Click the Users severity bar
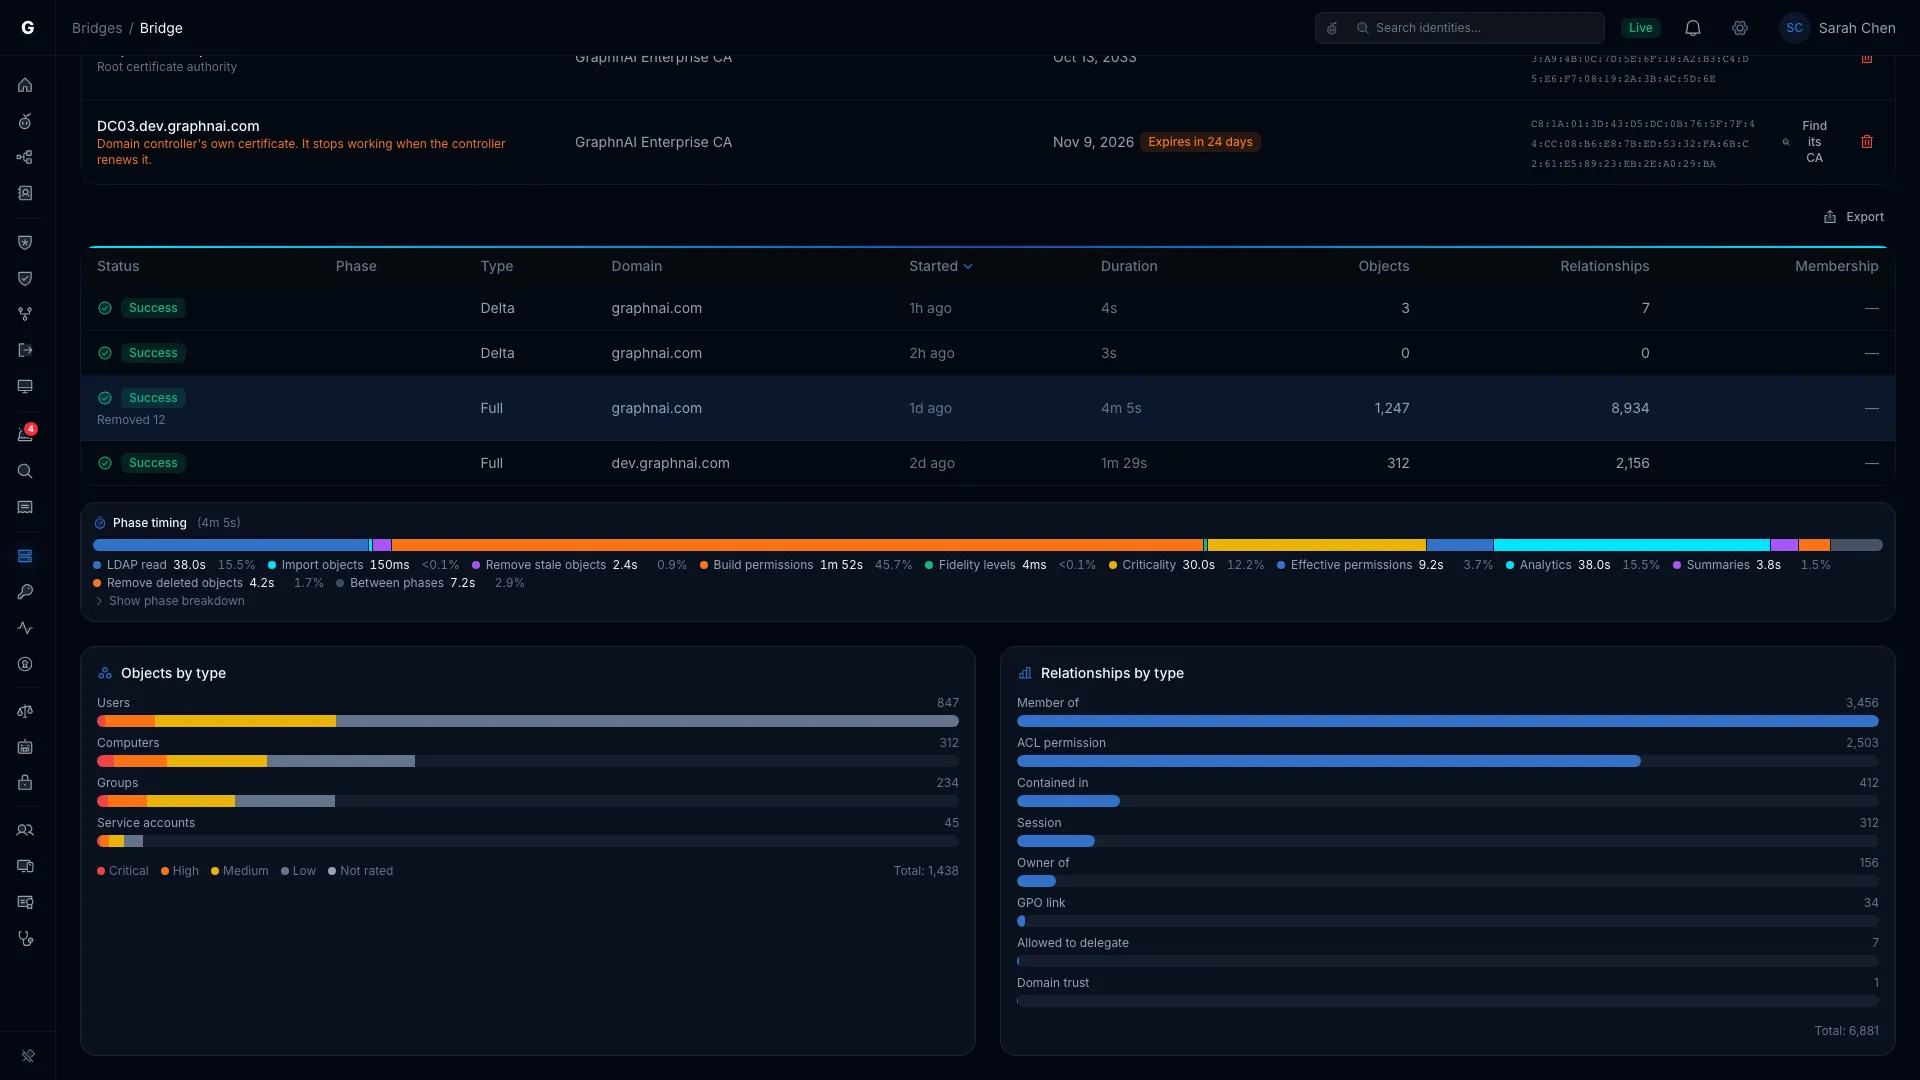 [x=527, y=721]
